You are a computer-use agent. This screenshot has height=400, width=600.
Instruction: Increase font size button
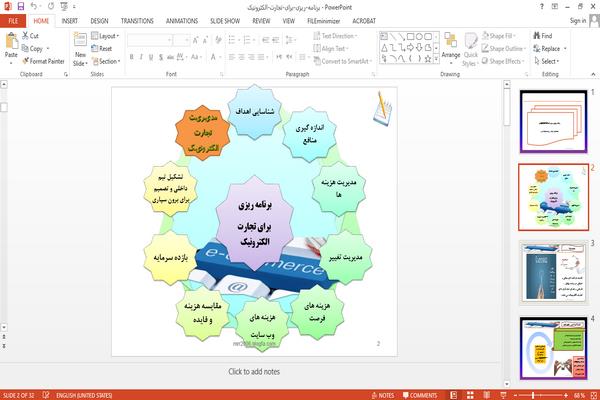(x=196, y=40)
